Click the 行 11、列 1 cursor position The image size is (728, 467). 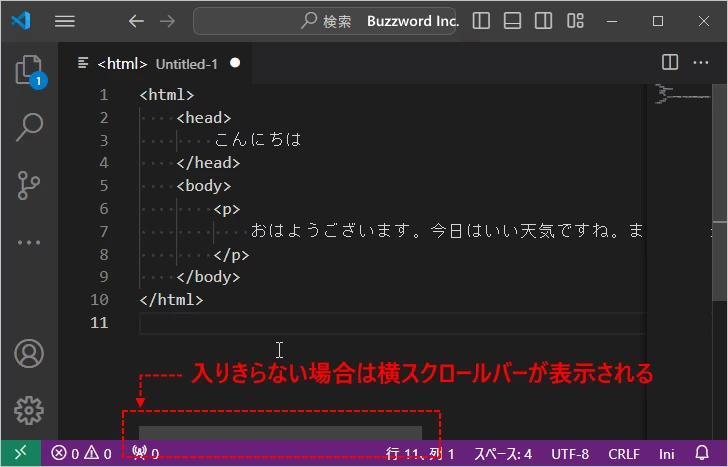[x=420, y=454]
